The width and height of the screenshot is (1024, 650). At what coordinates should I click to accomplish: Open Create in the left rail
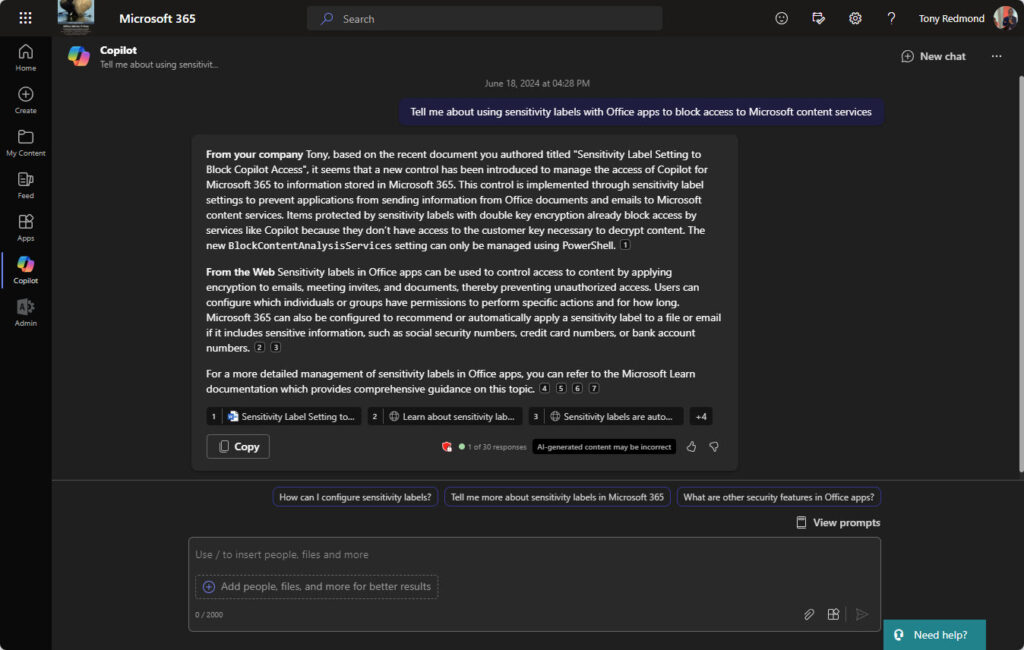[x=25, y=100]
